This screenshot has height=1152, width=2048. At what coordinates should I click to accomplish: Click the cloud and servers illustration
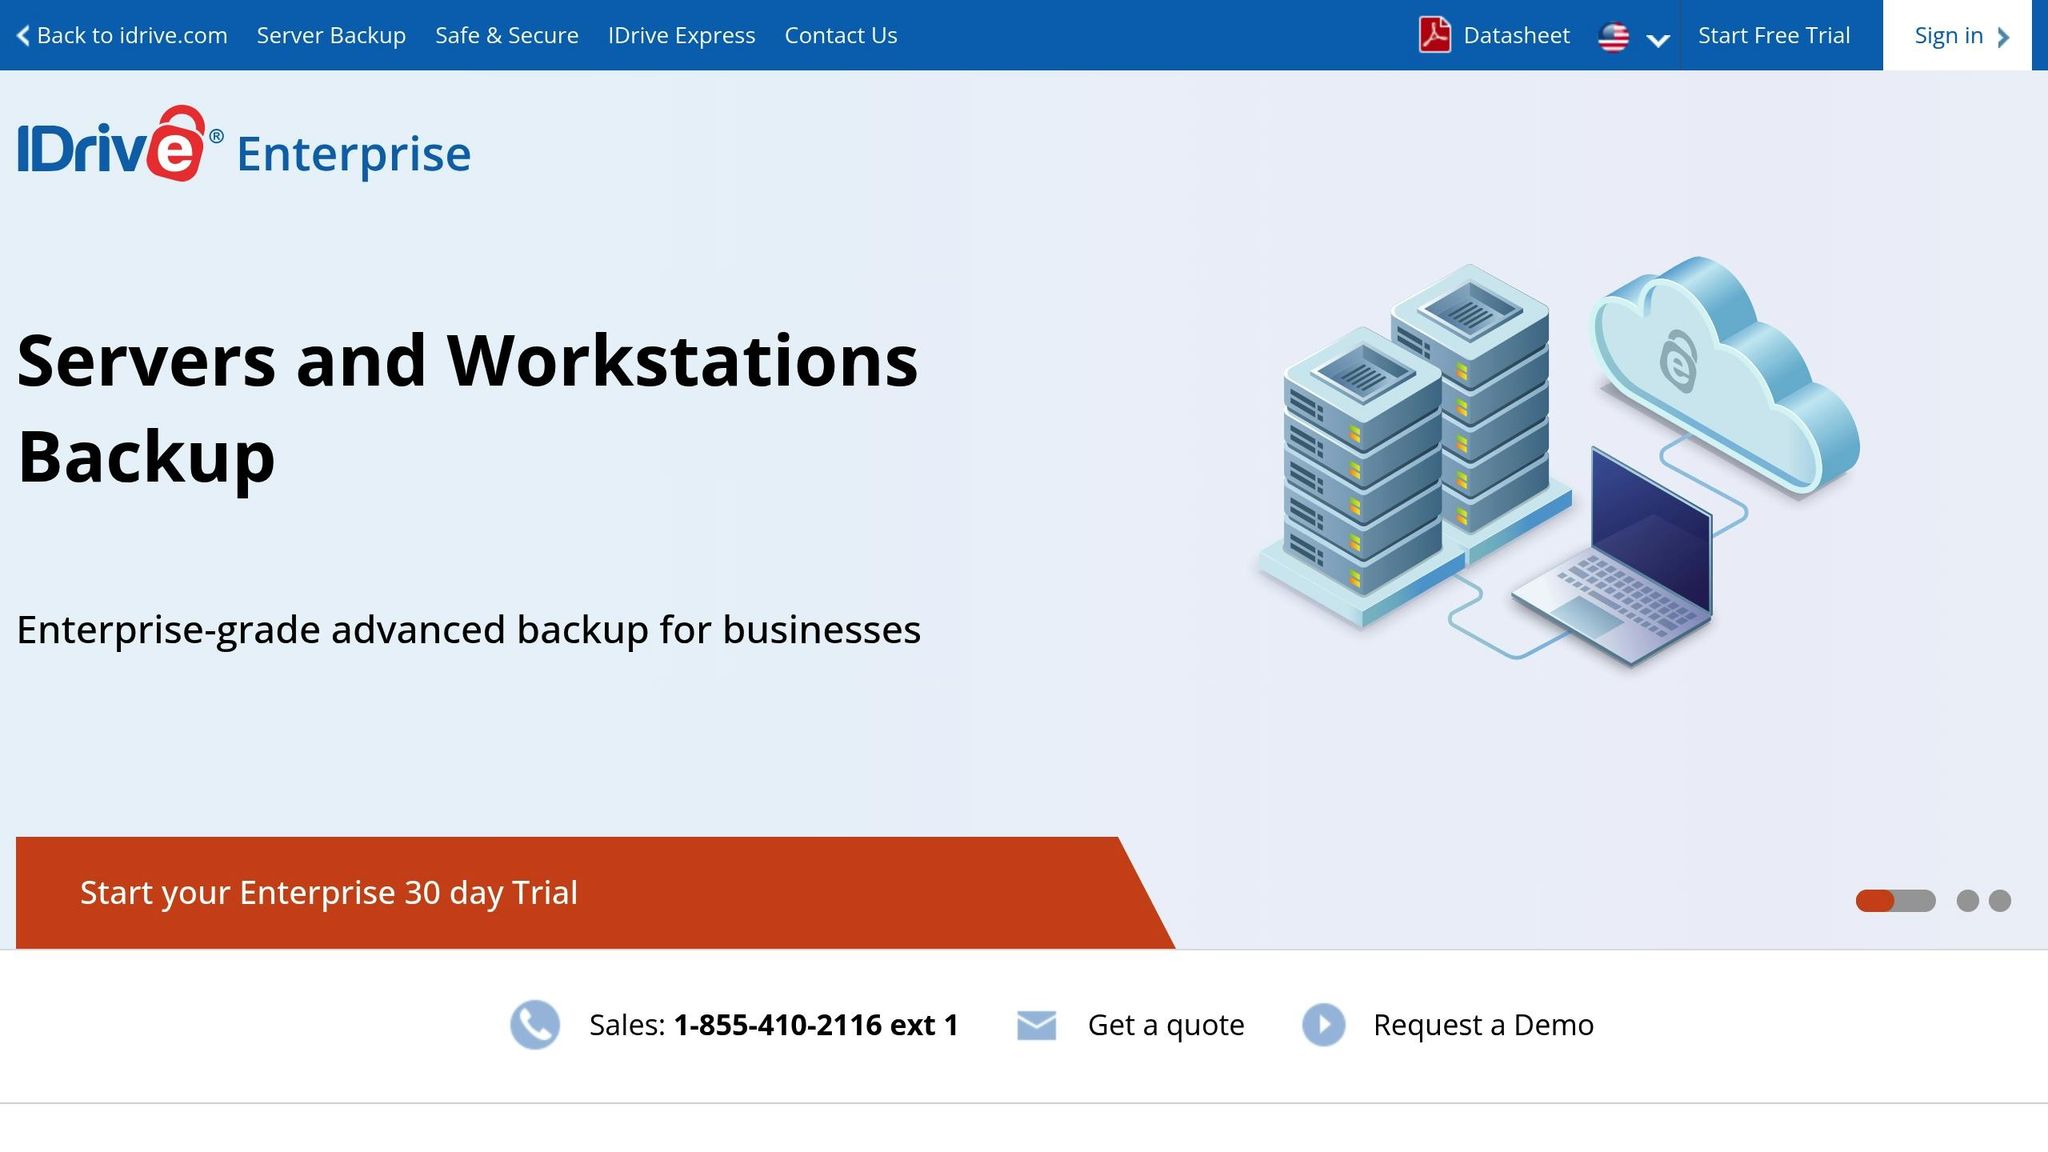(x=1556, y=463)
